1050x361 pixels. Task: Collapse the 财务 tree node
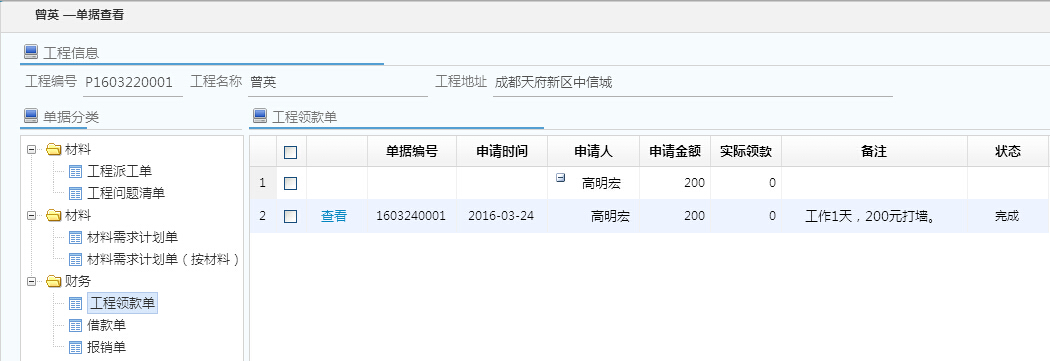31,282
